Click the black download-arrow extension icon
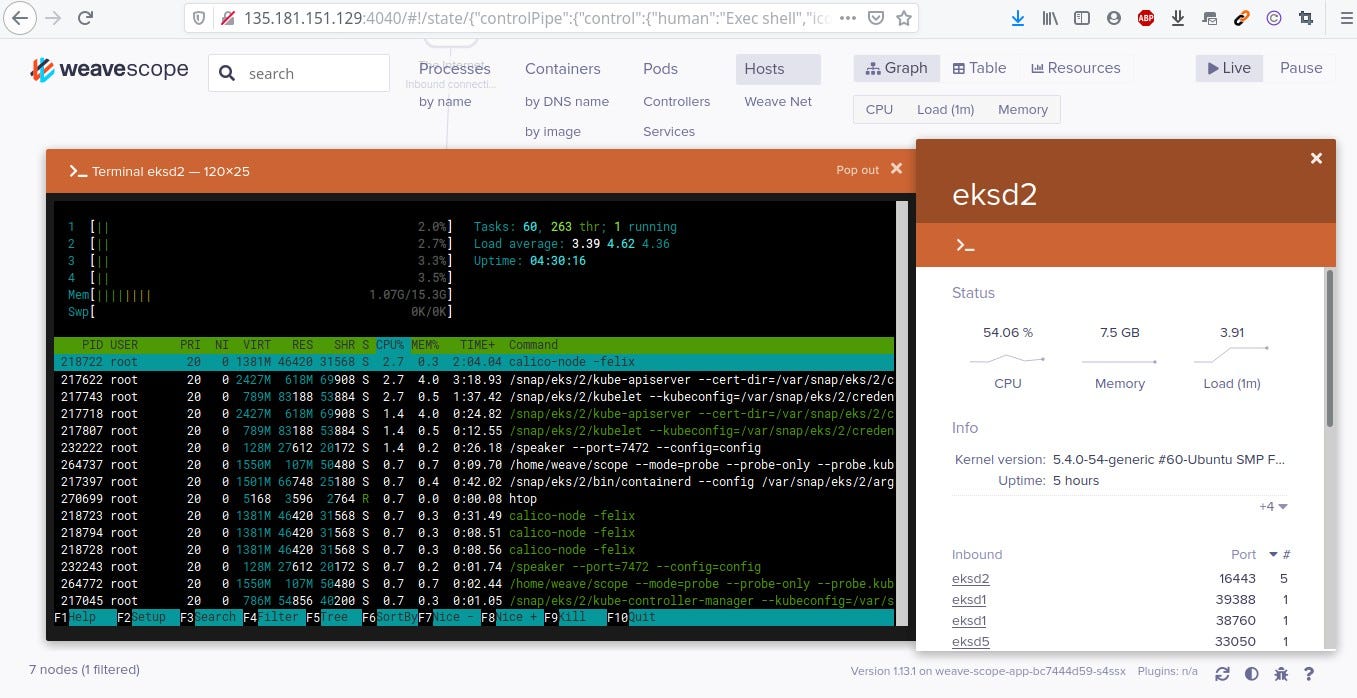Image resolution: width=1357 pixels, height=698 pixels. coord(1178,18)
